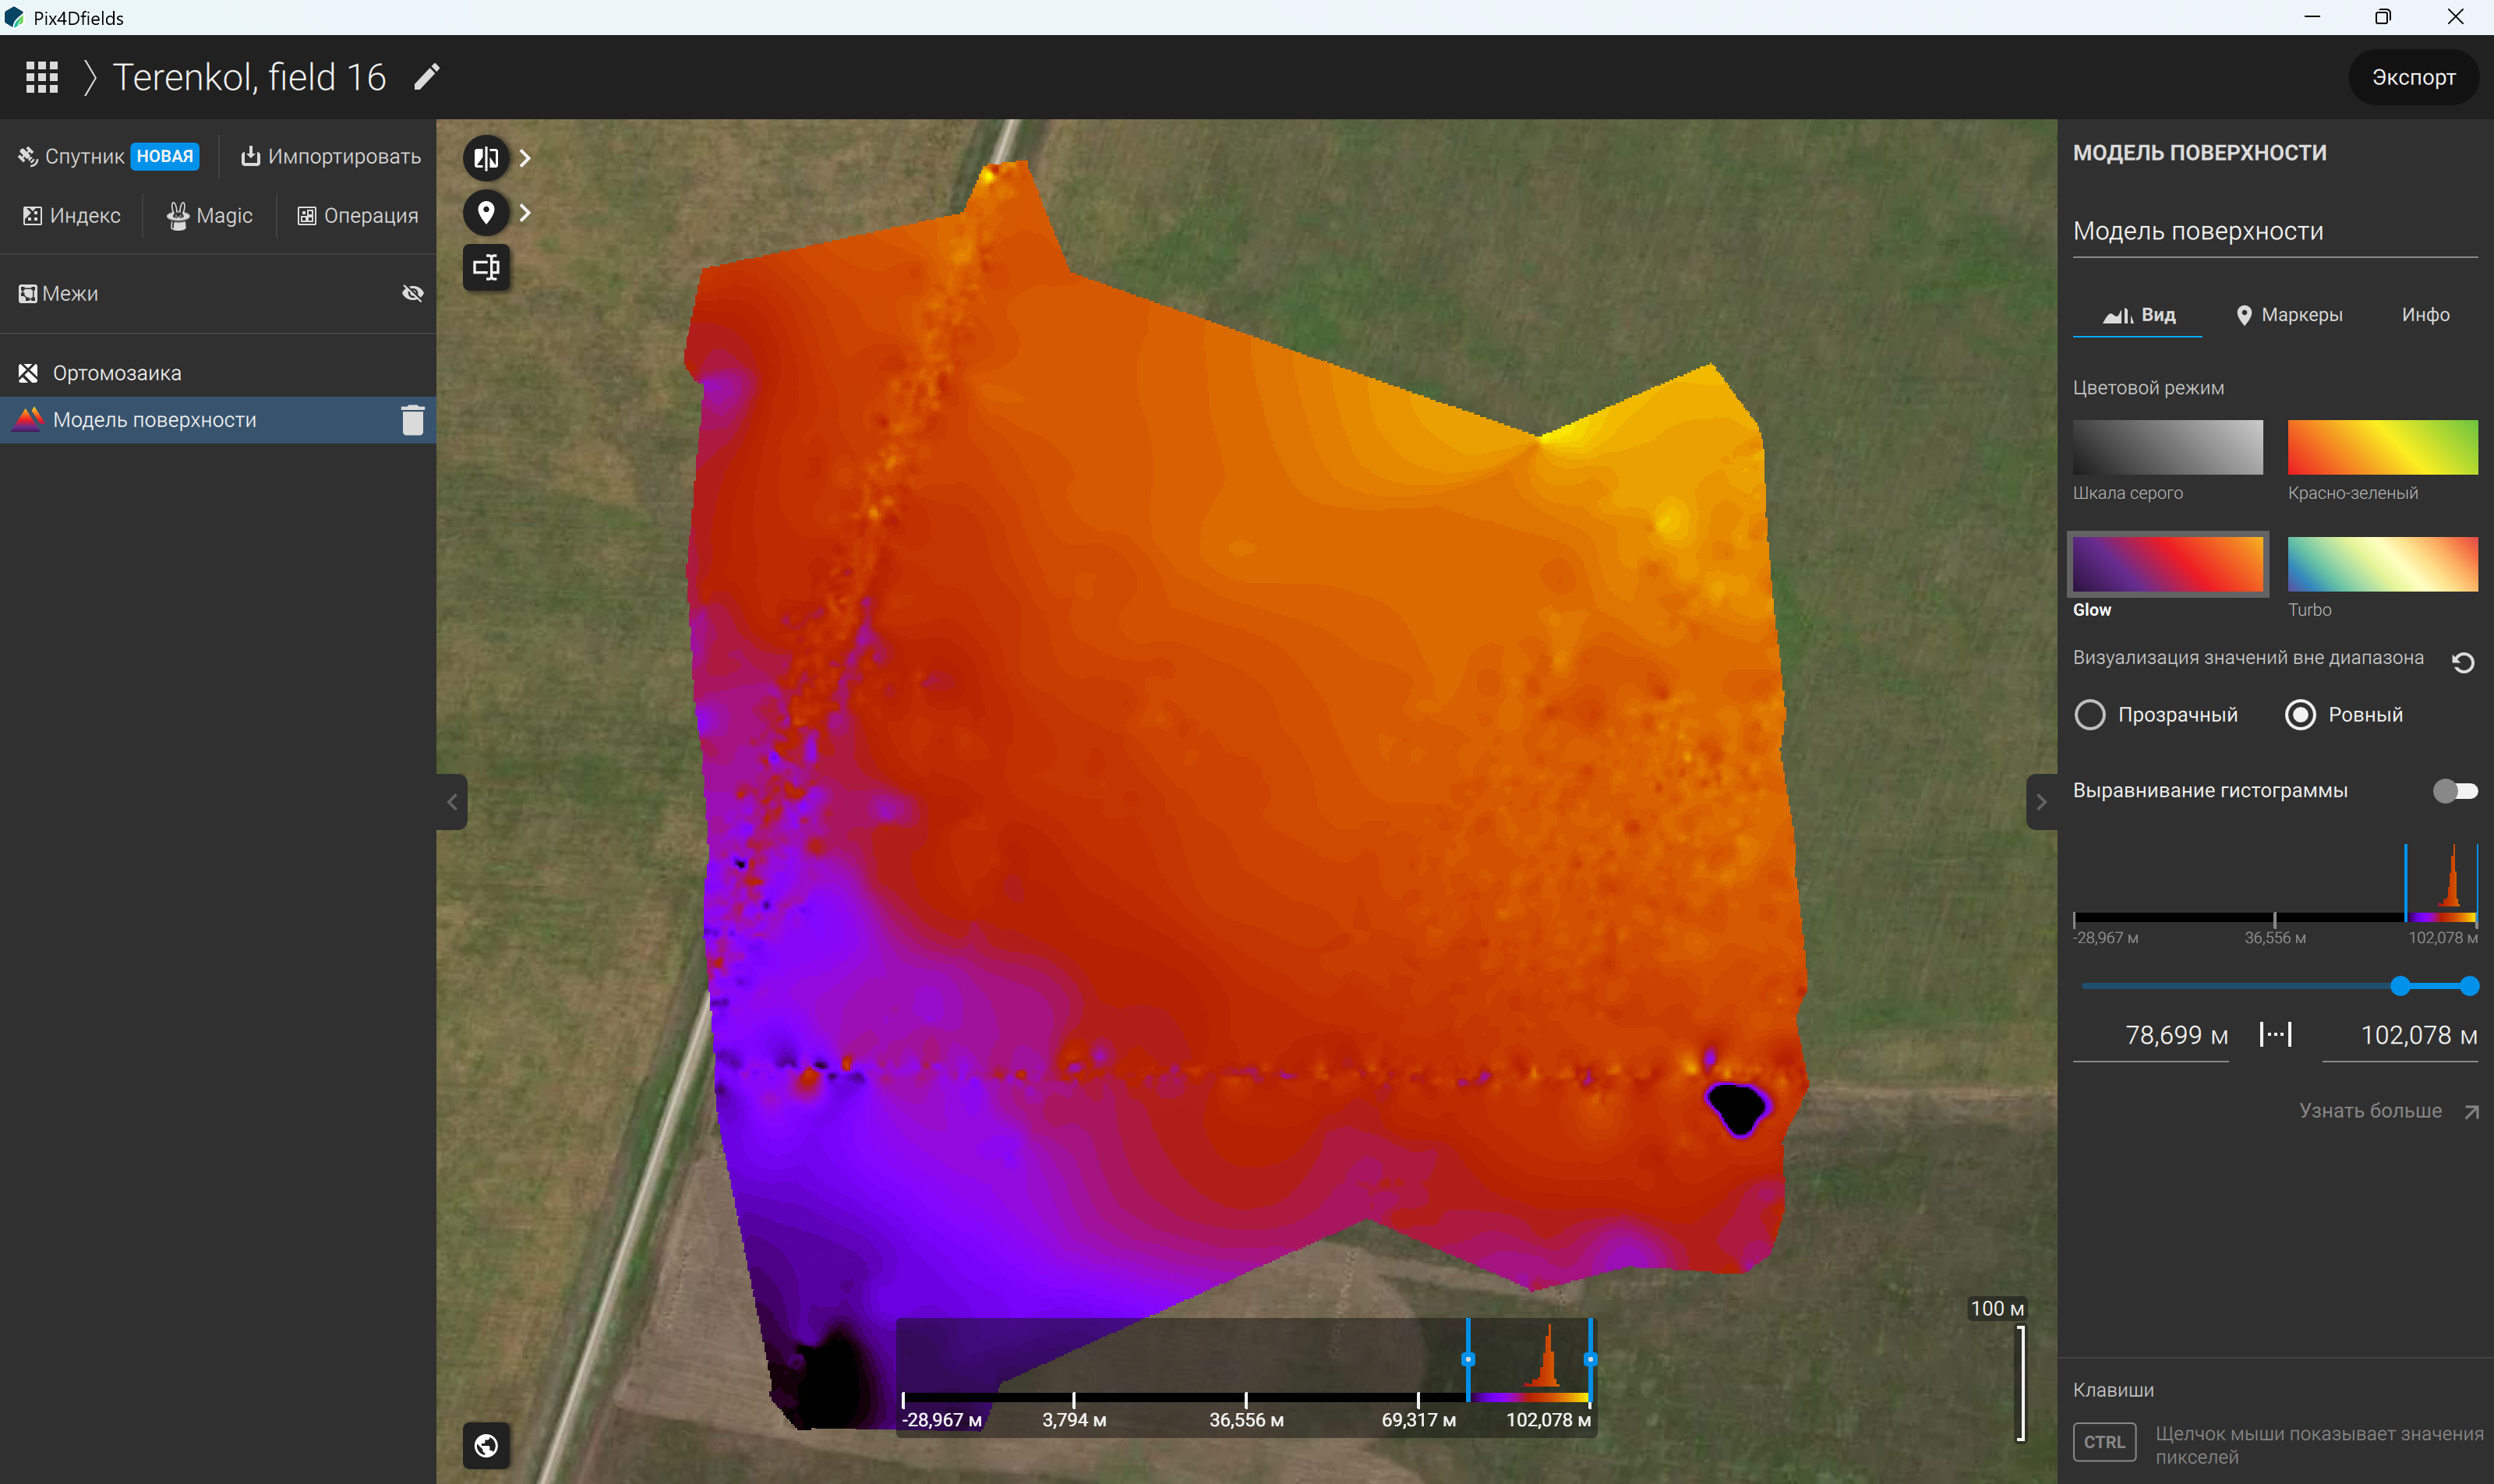Image resolution: width=2494 pixels, height=1484 pixels.
Task: Select the map marker pin tool
Action: pos(486,212)
